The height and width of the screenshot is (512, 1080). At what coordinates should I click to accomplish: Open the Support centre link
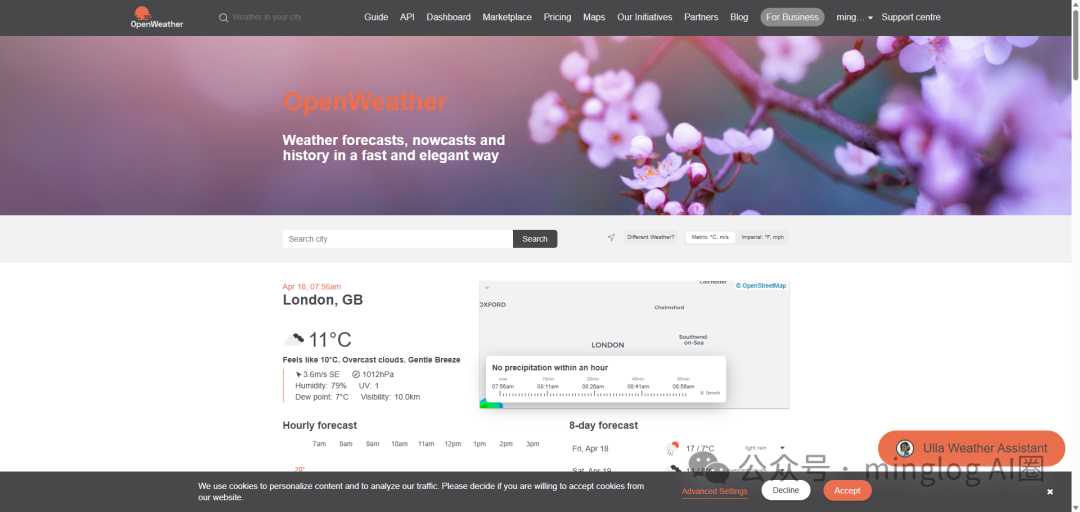(911, 17)
